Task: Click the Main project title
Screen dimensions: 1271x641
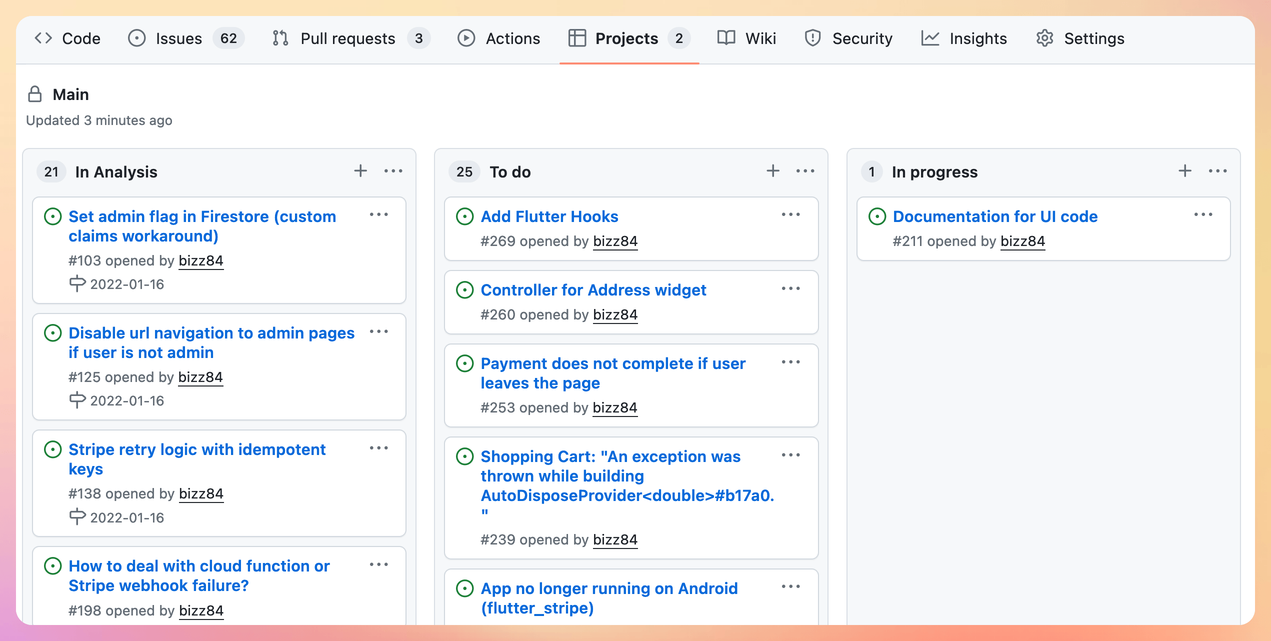Action: click(71, 94)
